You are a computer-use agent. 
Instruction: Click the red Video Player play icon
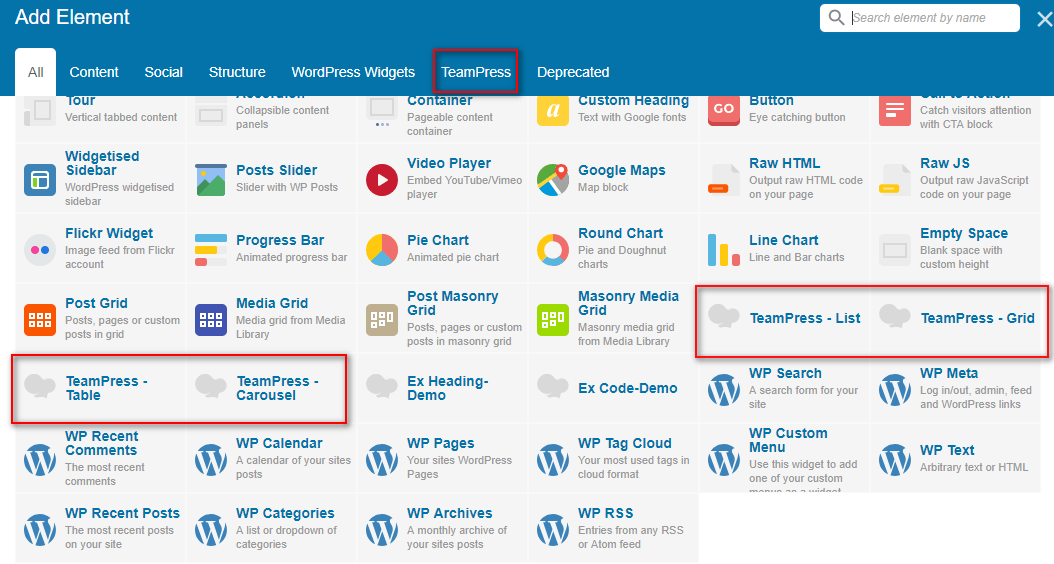coord(382,179)
